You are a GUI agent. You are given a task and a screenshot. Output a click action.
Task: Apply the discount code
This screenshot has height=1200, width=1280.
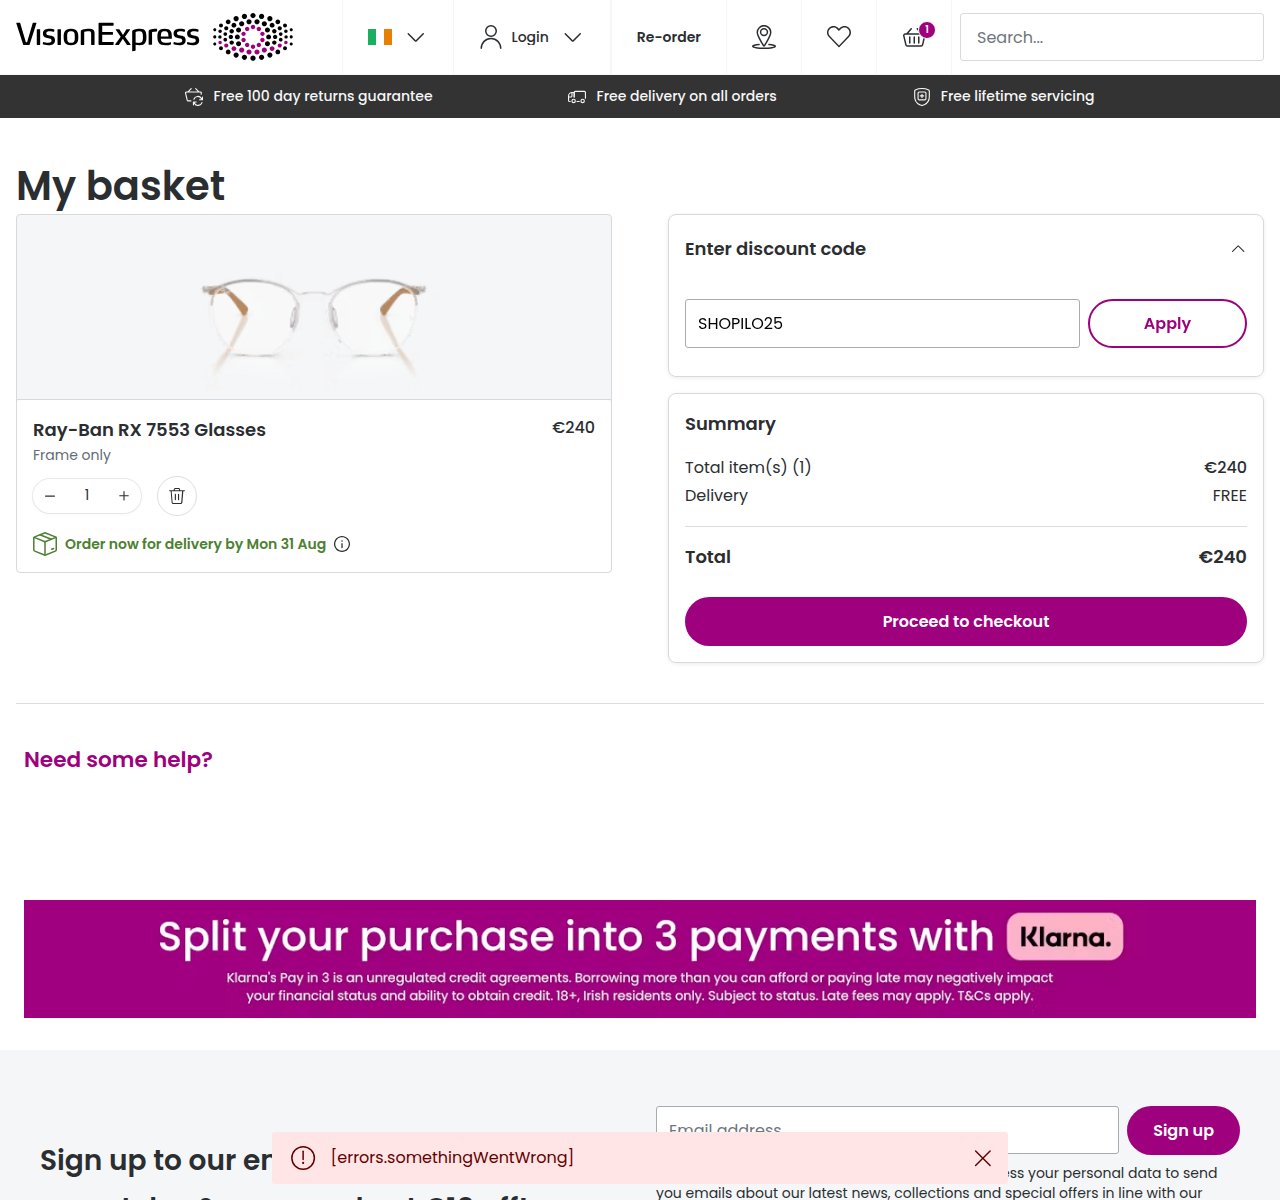tap(1167, 324)
